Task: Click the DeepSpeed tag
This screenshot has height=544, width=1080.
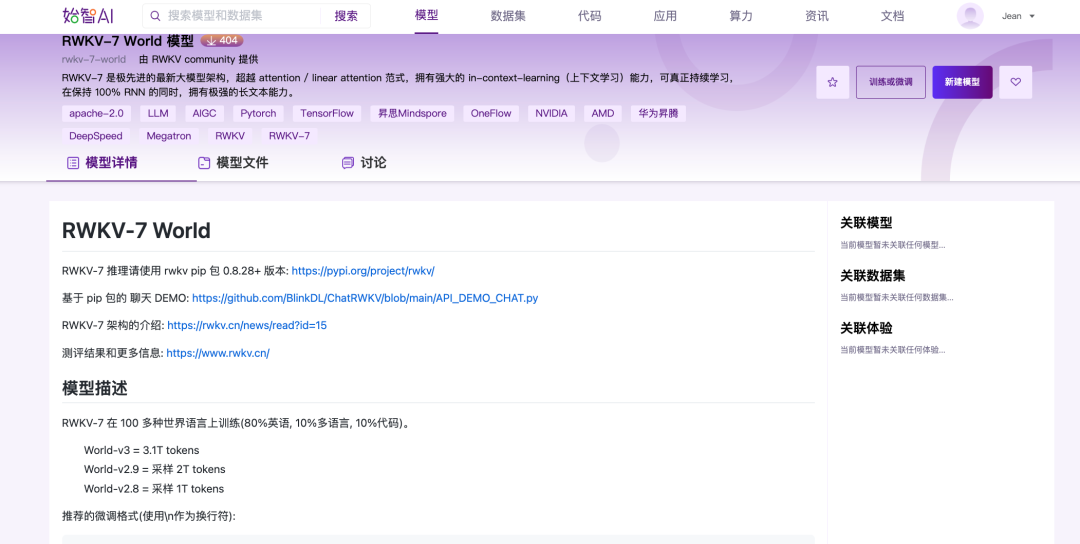Action: point(96,136)
